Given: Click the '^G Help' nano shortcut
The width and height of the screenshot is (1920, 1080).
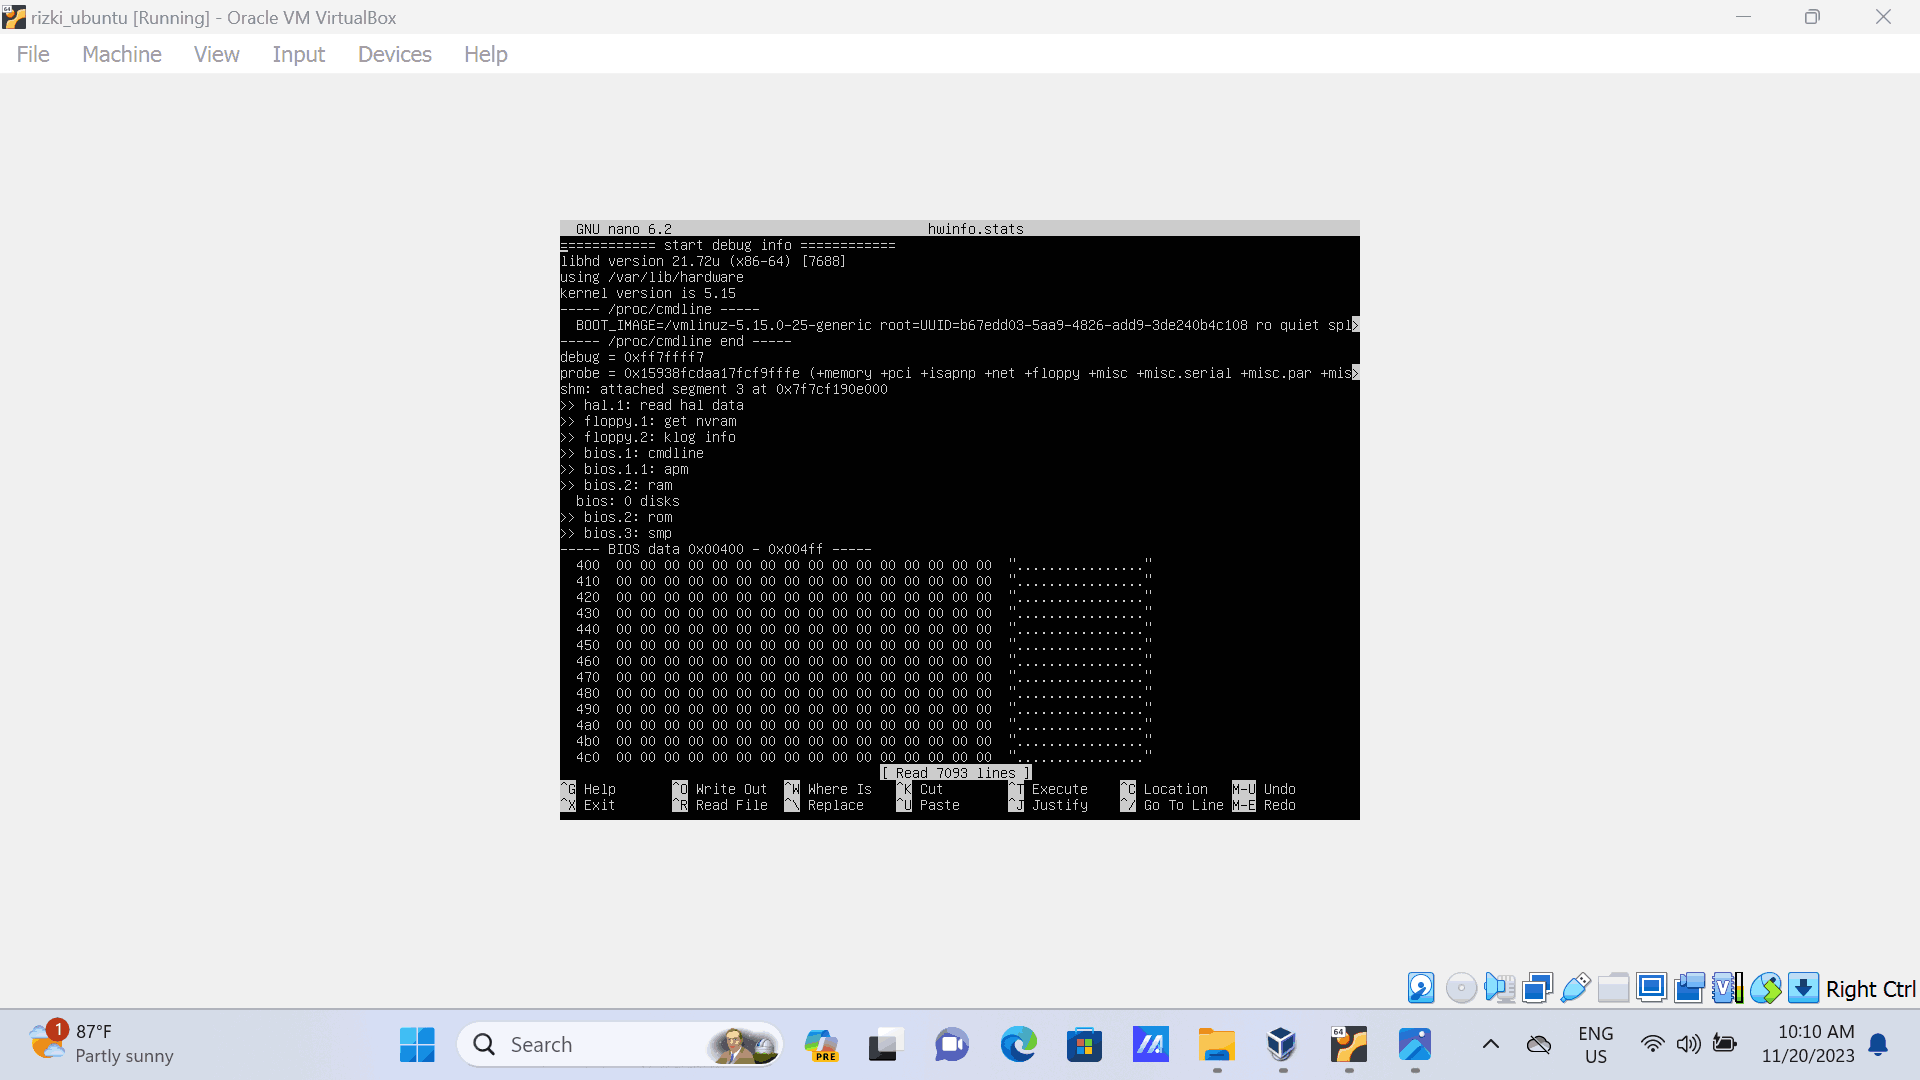Looking at the screenshot, I should pos(588,789).
